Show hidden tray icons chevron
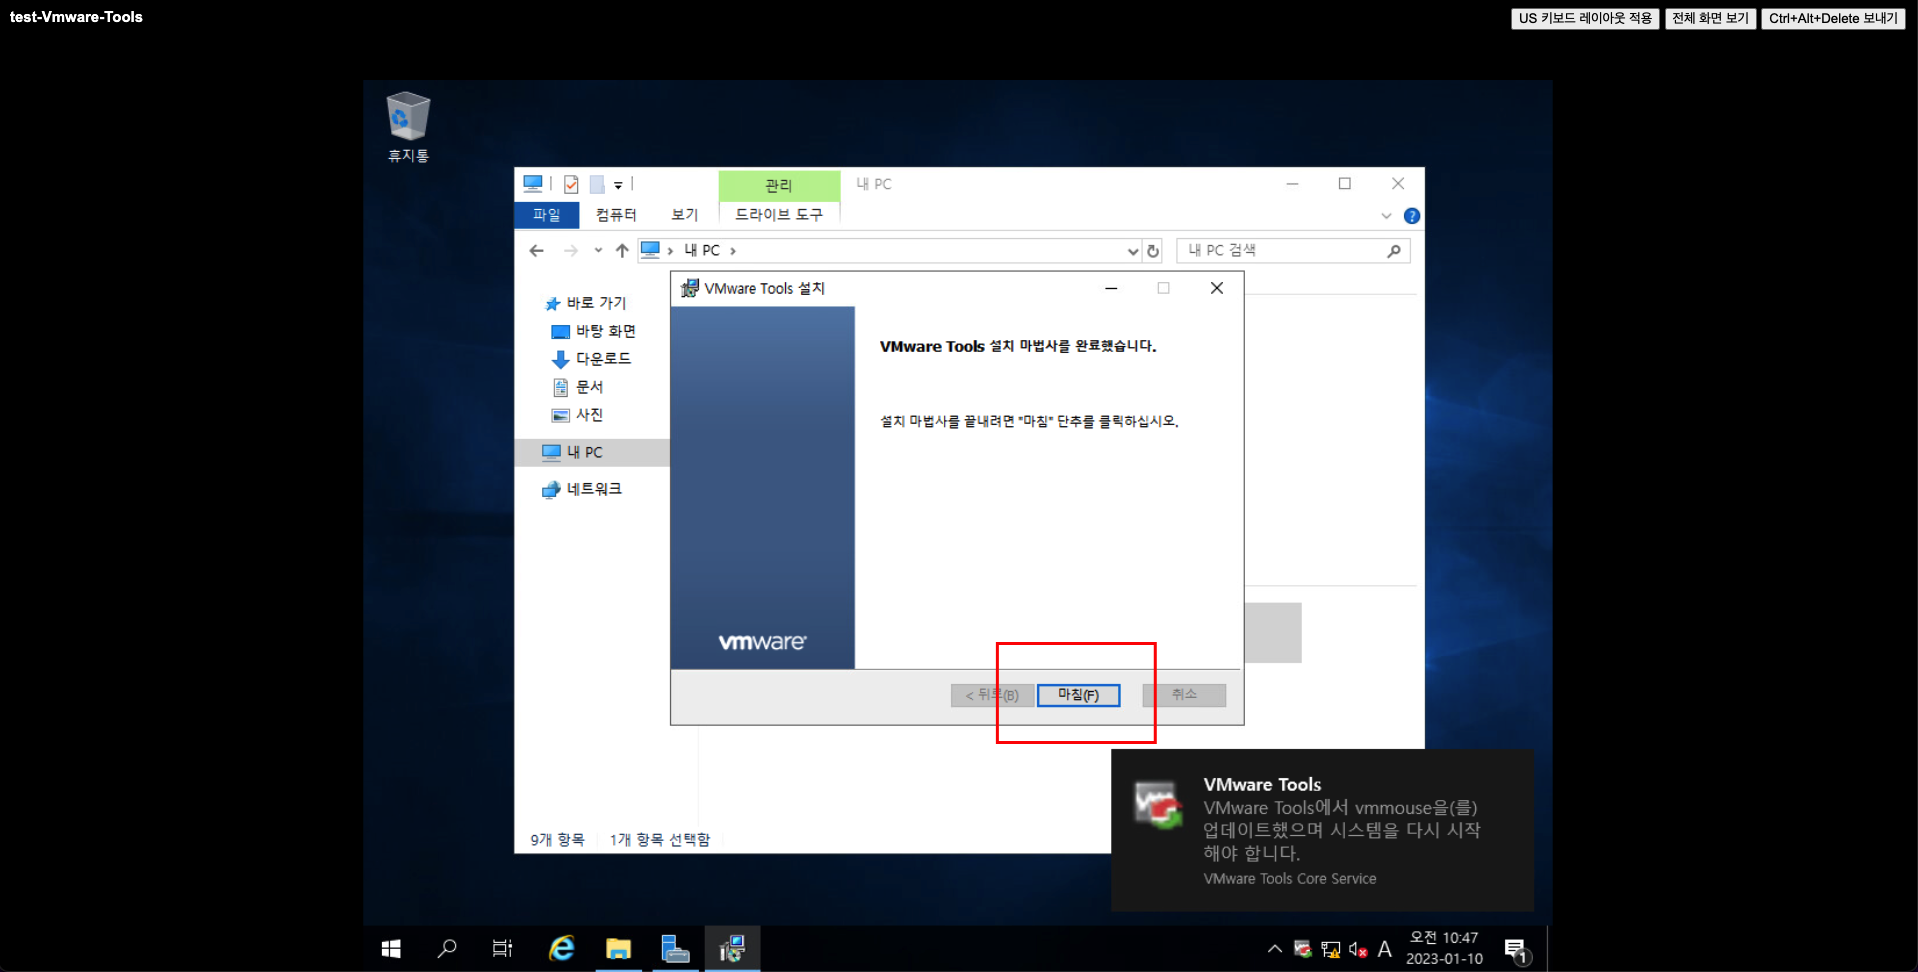This screenshot has width=1918, height=972. coord(1274,949)
